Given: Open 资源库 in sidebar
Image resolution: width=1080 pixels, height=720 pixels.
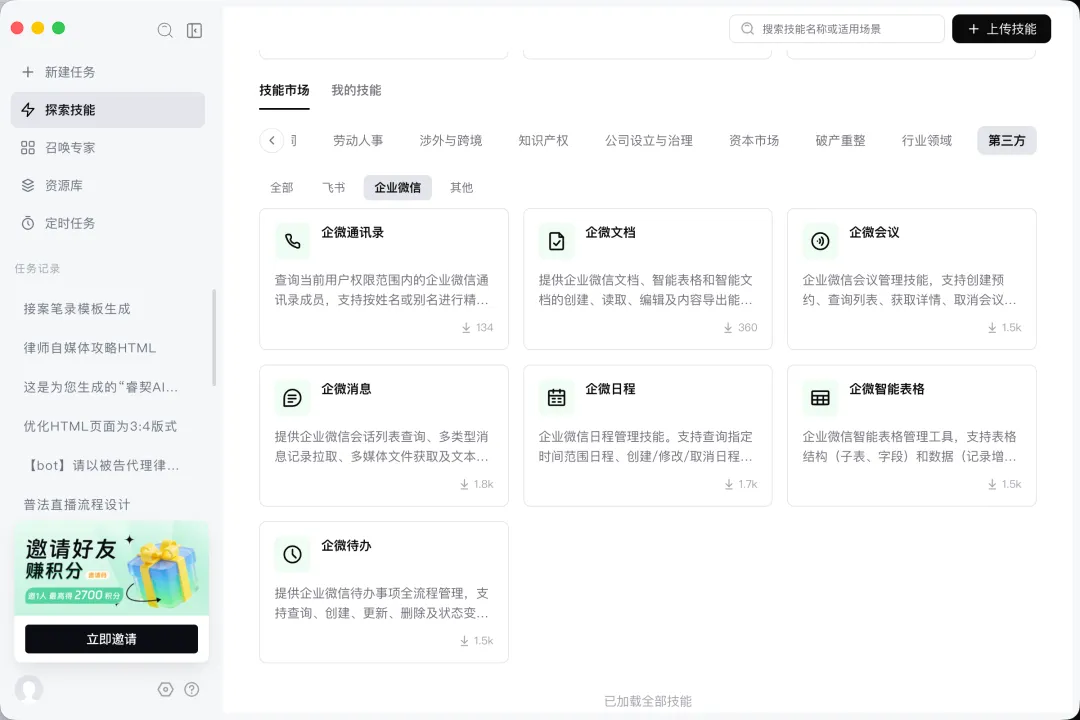Looking at the screenshot, I should [108, 185].
